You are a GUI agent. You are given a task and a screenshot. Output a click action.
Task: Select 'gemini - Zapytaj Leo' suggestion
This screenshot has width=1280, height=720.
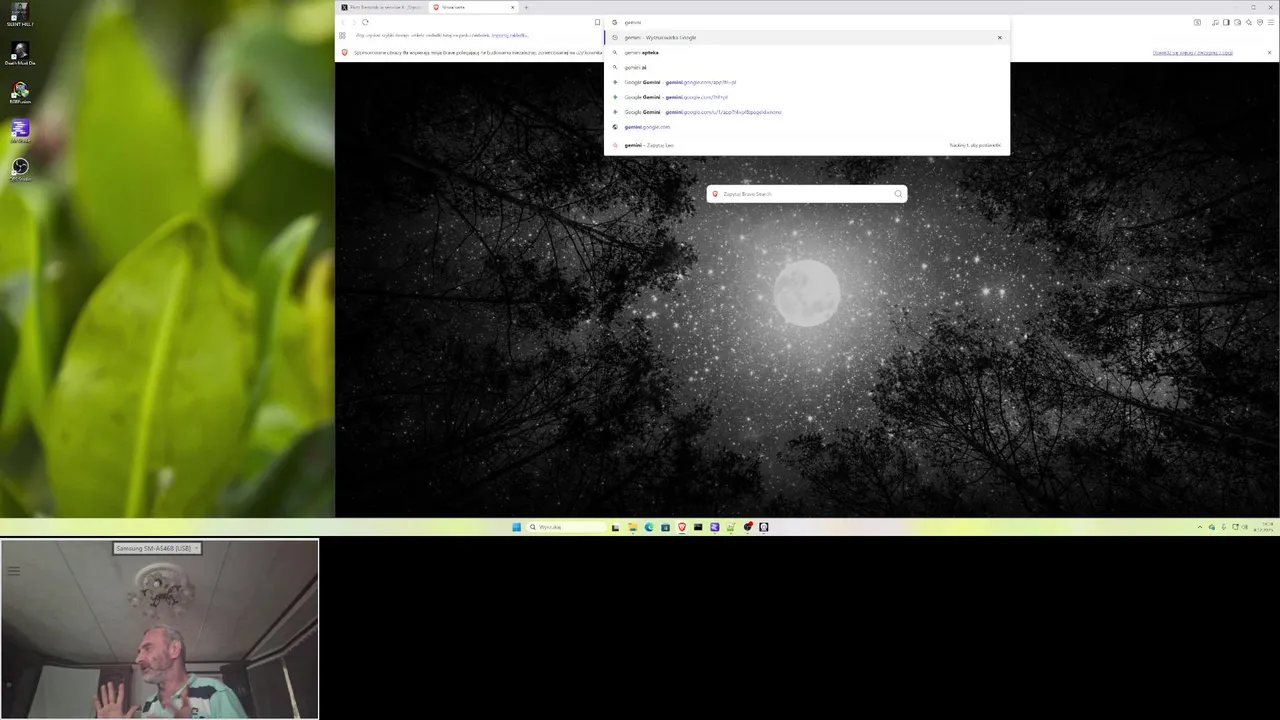807,145
